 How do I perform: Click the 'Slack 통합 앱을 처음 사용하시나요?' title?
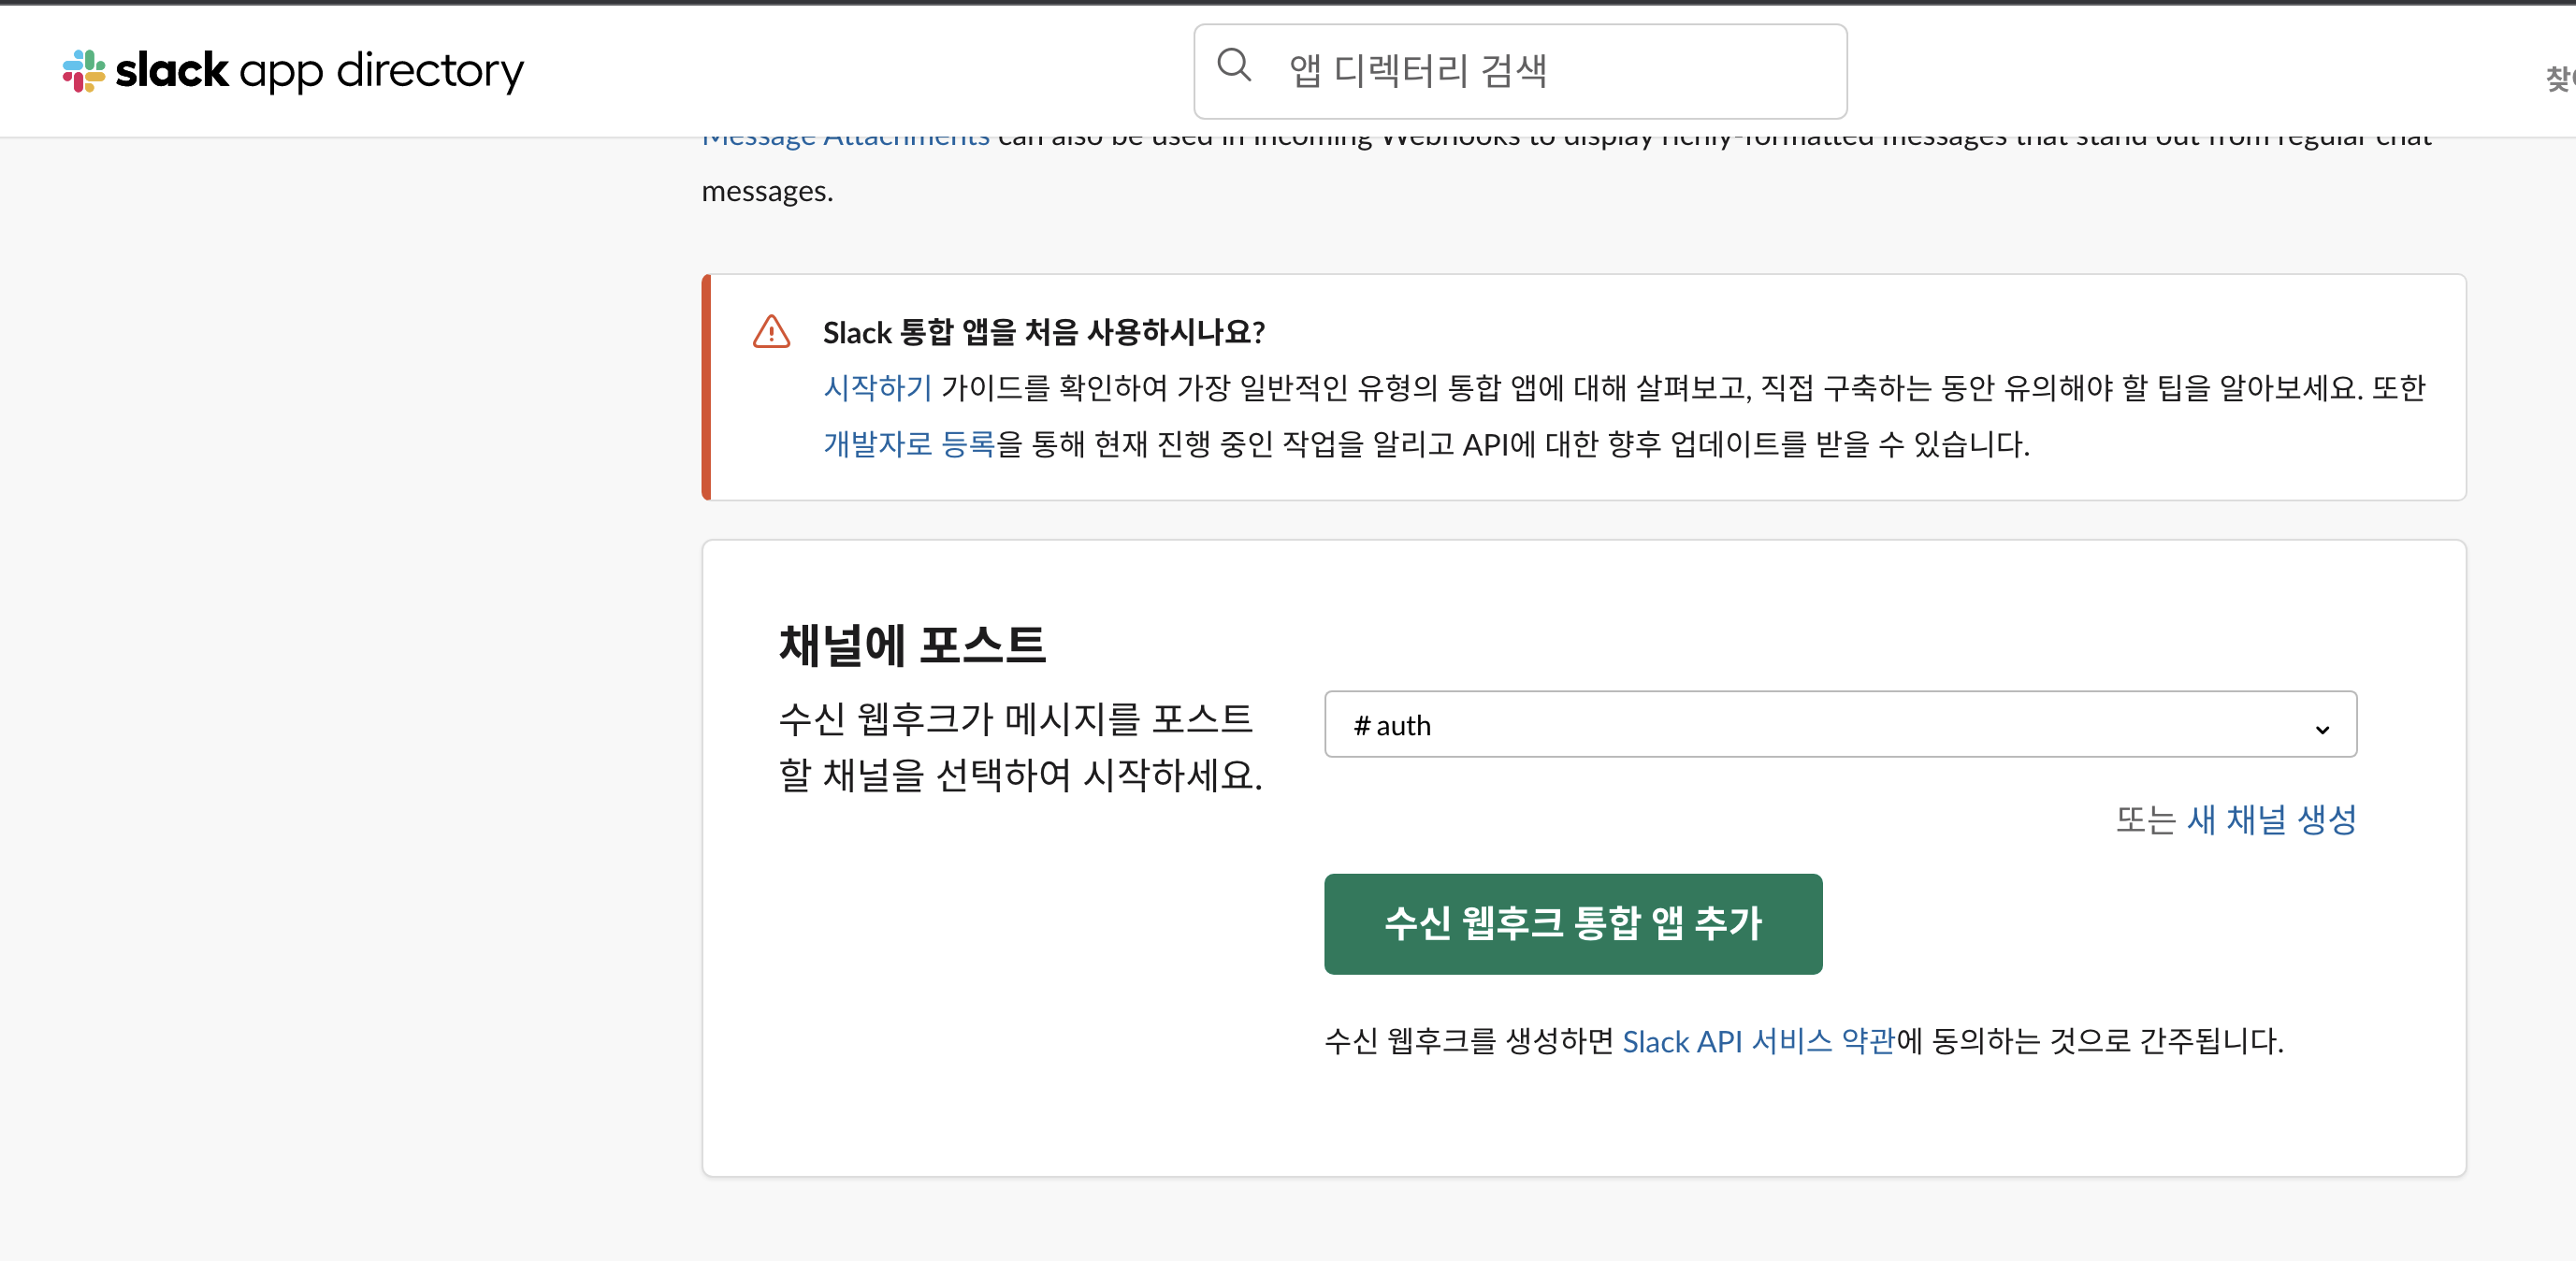pos(1043,332)
